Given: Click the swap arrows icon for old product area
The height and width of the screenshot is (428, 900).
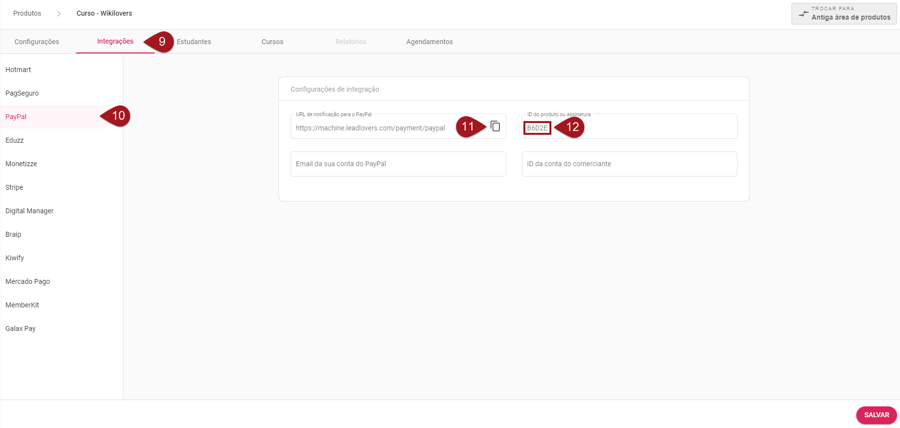Looking at the screenshot, I should (803, 13).
